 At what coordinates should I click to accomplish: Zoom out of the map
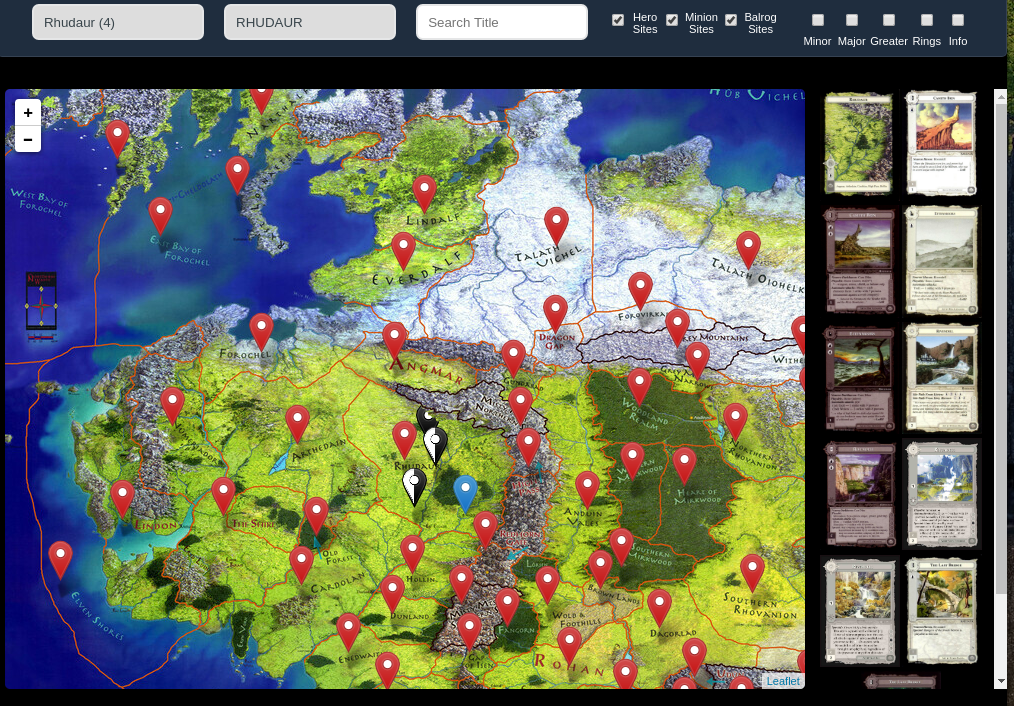coord(28,139)
